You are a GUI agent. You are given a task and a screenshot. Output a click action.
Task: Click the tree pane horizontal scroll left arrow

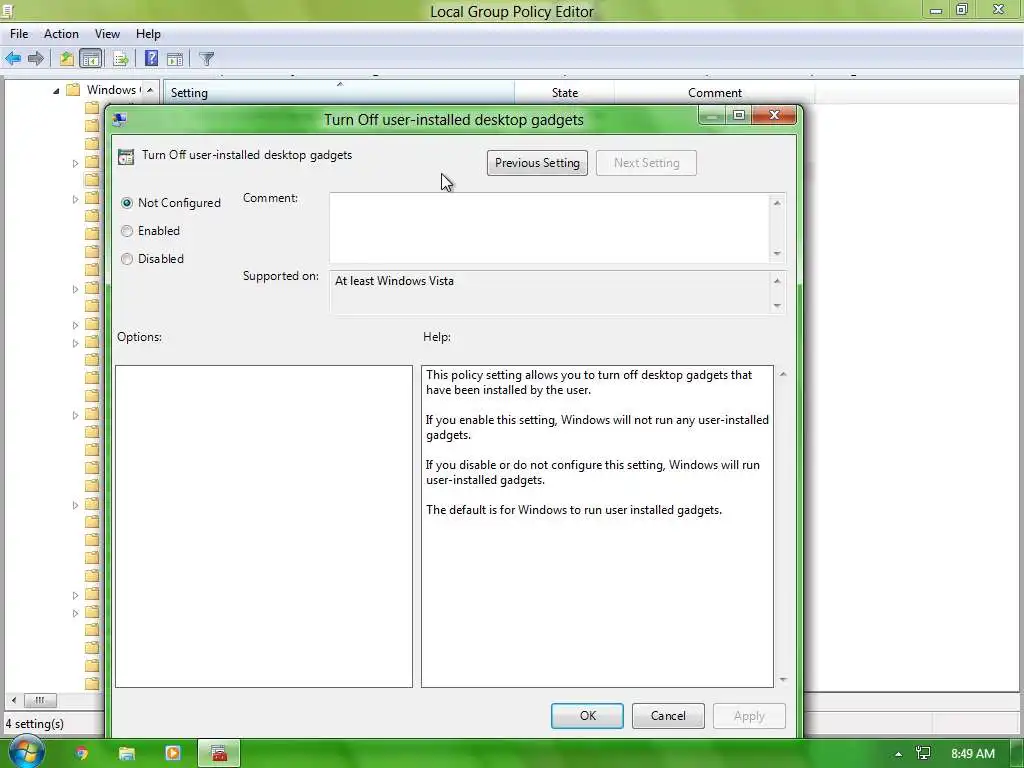click(x=14, y=700)
